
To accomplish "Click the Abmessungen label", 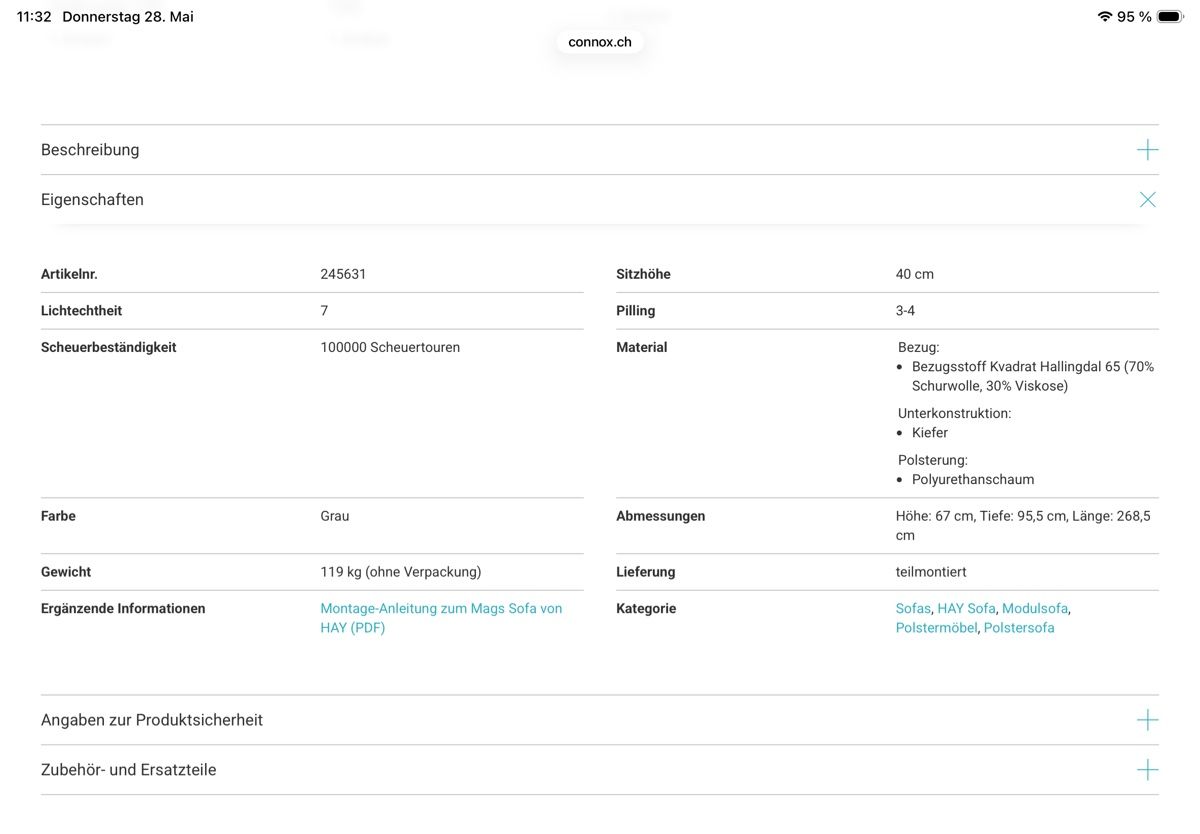I will (x=660, y=516).
